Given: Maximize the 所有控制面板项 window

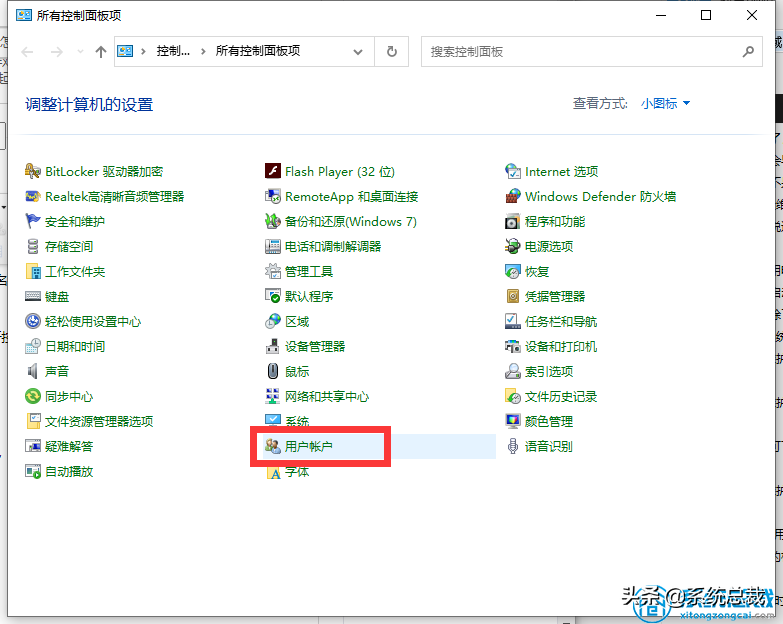Looking at the screenshot, I should pyautogui.click(x=706, y=15).
